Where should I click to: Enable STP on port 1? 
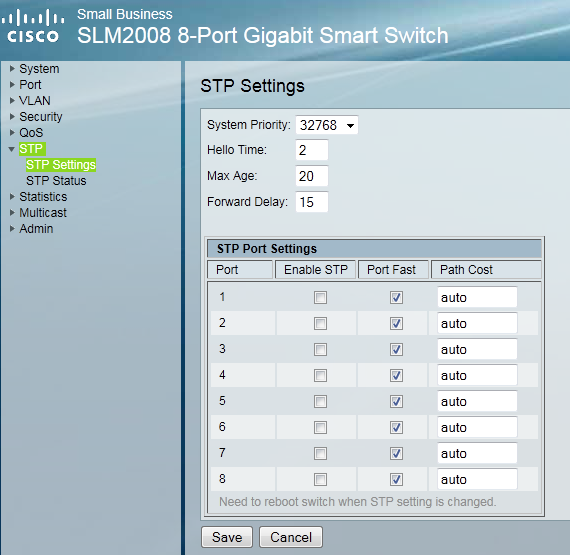[x=320, y=297]
